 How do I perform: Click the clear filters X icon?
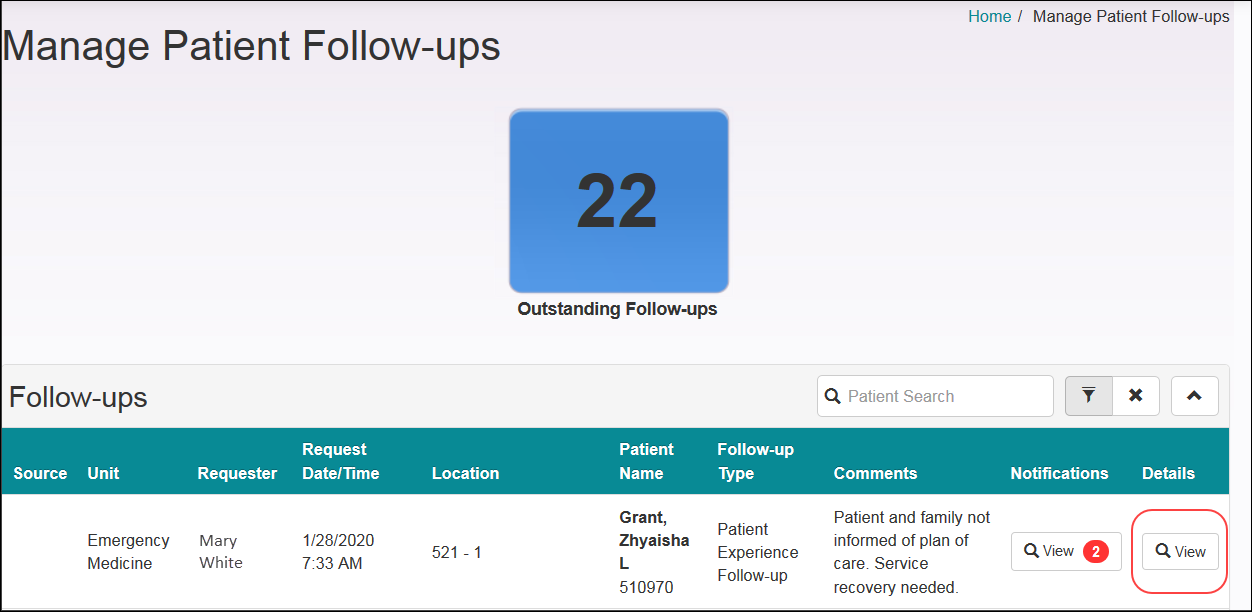click(x=1135, y=396)
